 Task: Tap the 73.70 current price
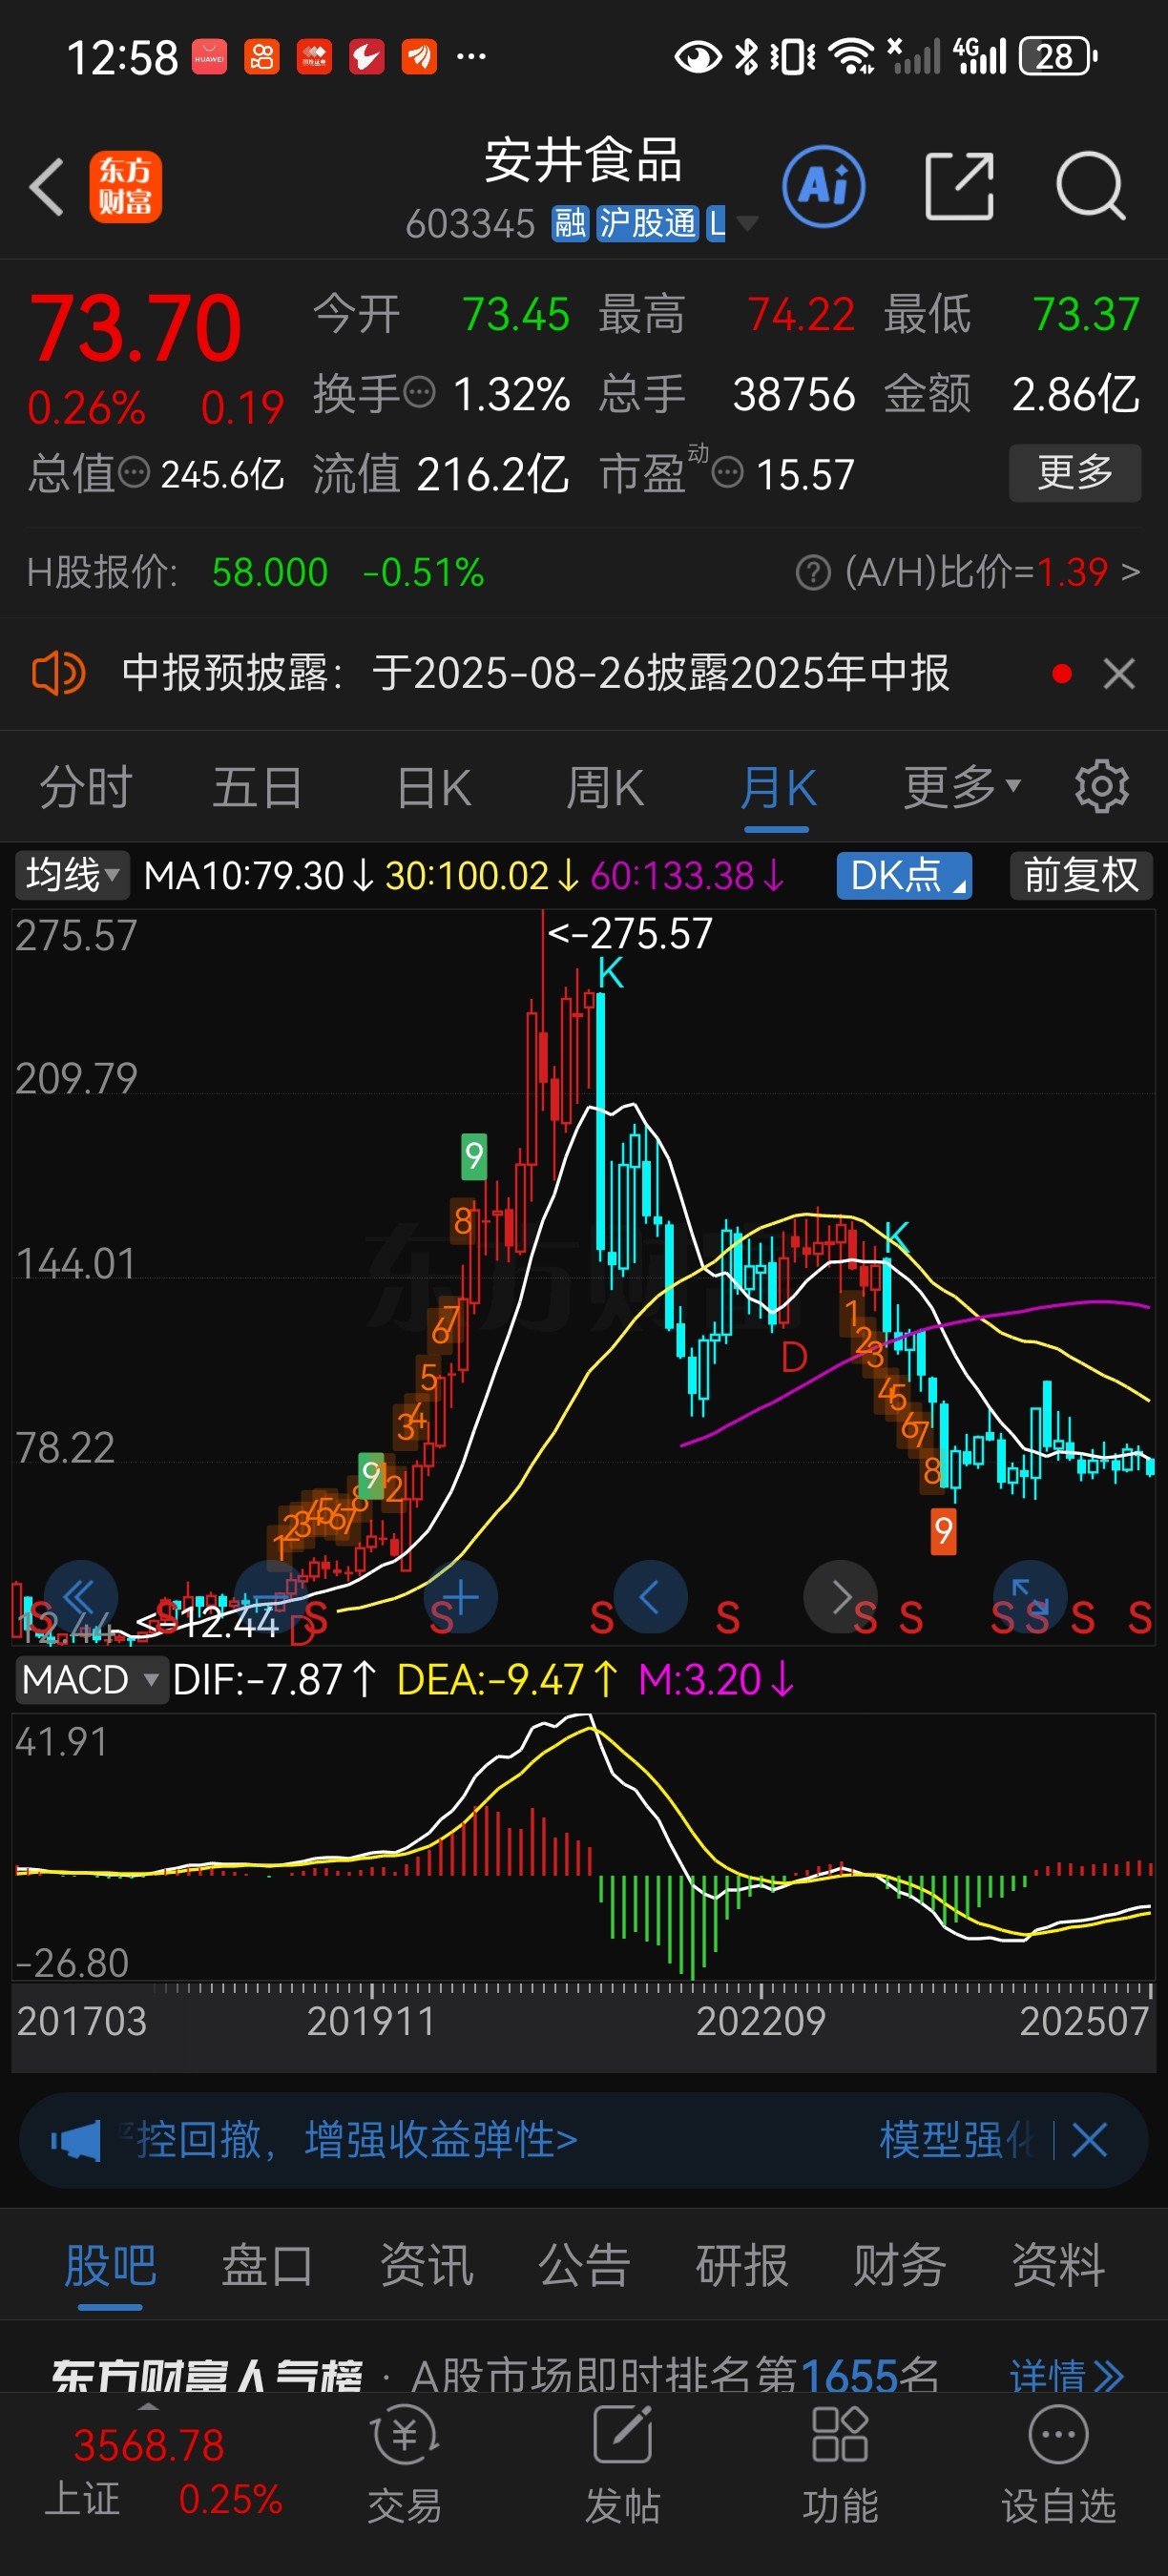pyautogui.click(x=136, y=328)
